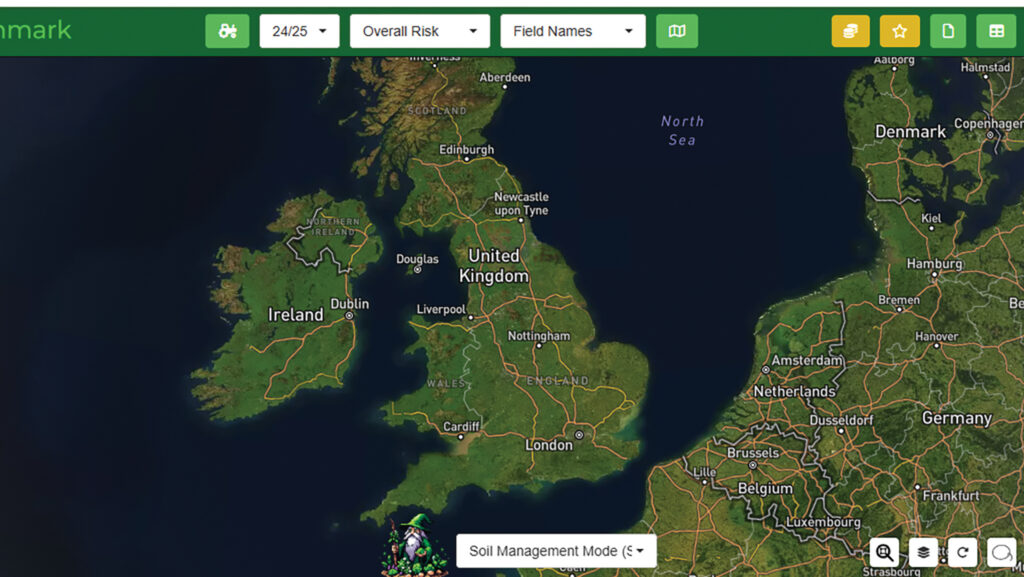This screenshot has height=577, width=1024.
Task: Open the green document page button
Action: coord(948,31)
